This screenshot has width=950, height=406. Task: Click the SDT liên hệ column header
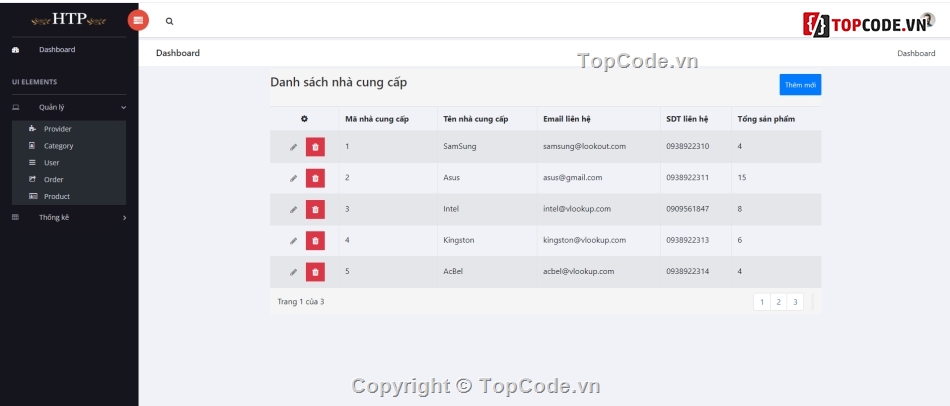click(x=687, y=119)
